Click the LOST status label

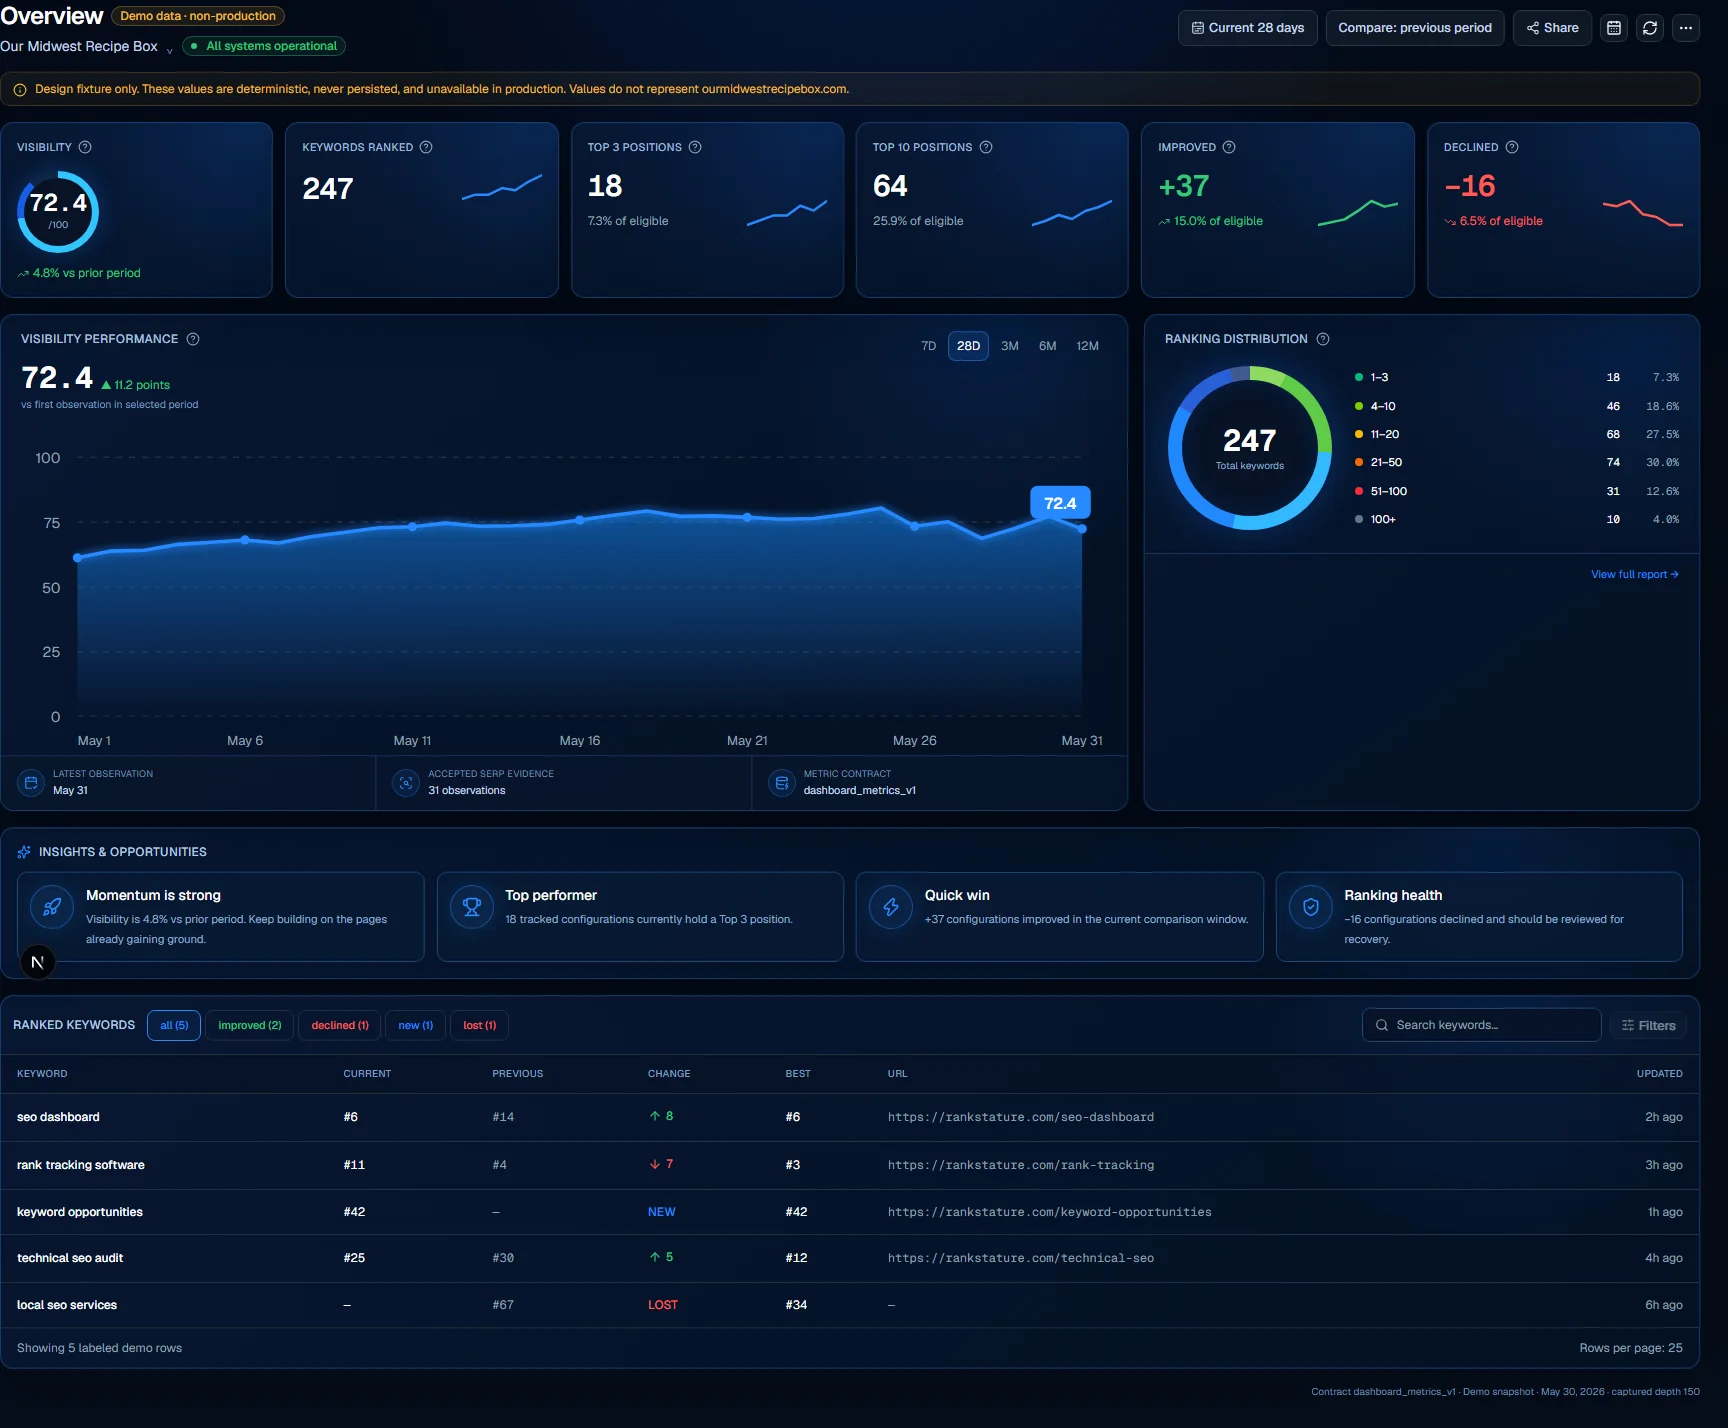[x=663, y=1305]
